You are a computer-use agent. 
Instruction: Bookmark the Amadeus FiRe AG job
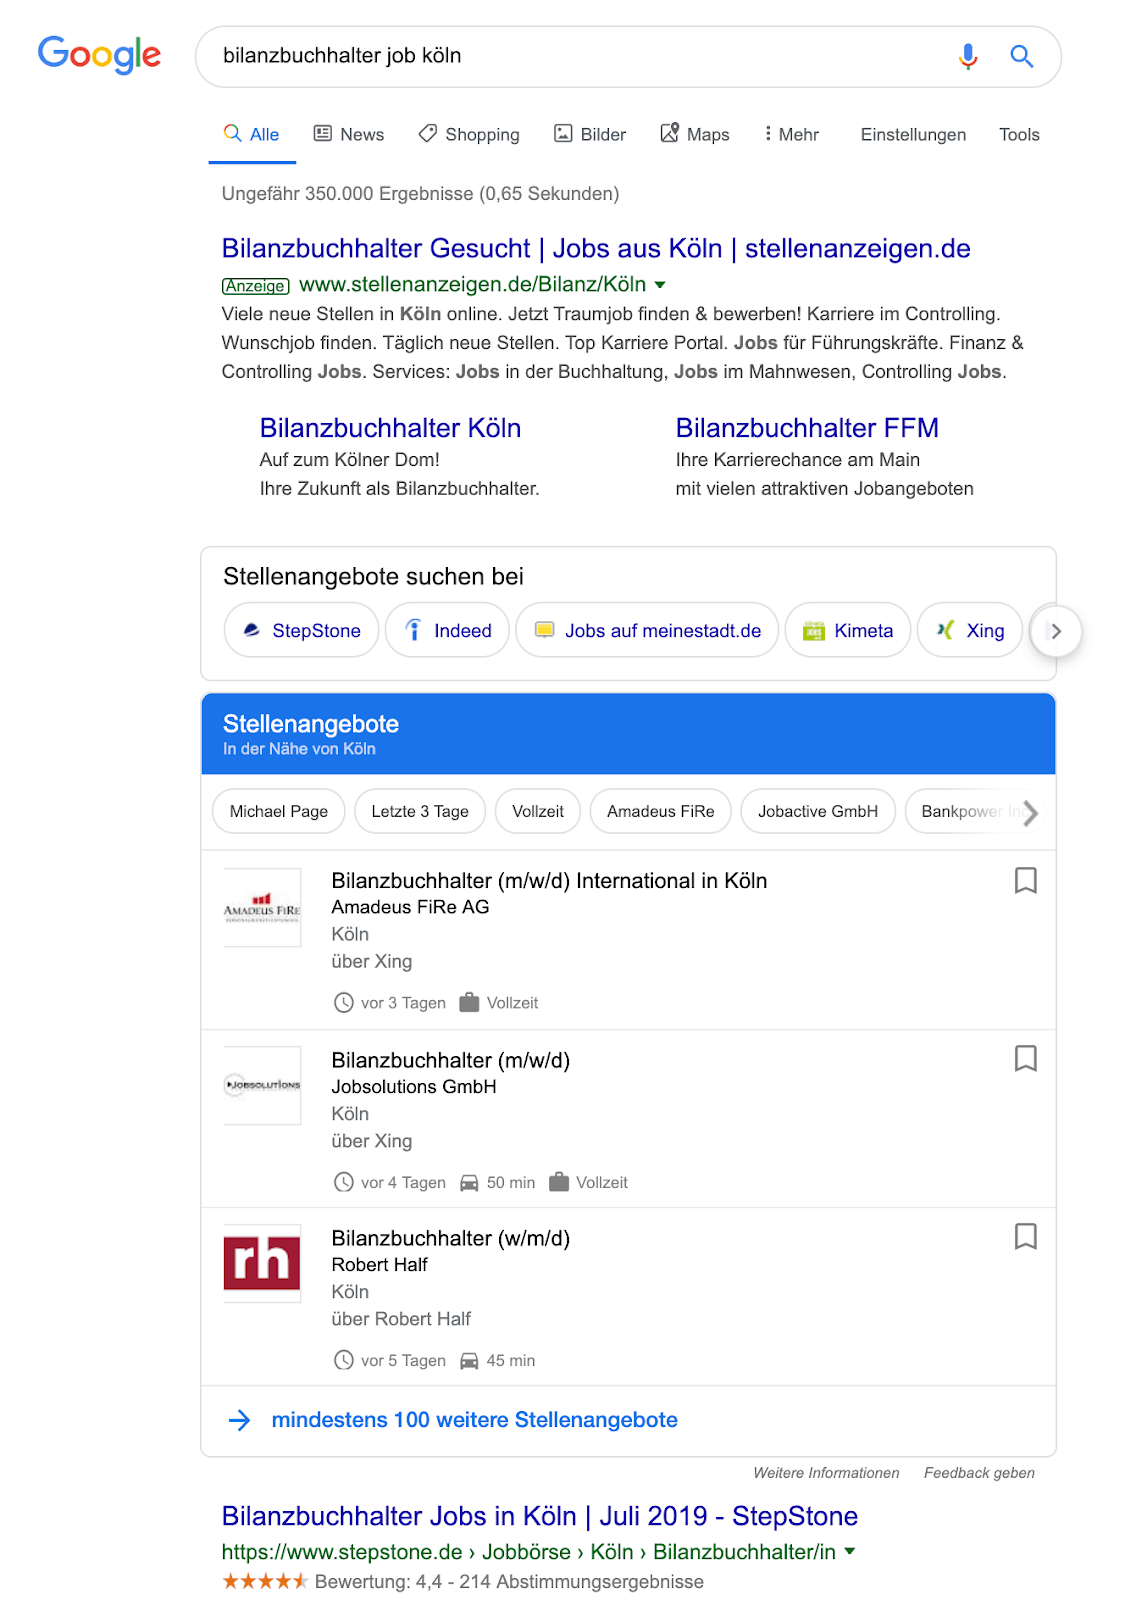(1025, 880)
